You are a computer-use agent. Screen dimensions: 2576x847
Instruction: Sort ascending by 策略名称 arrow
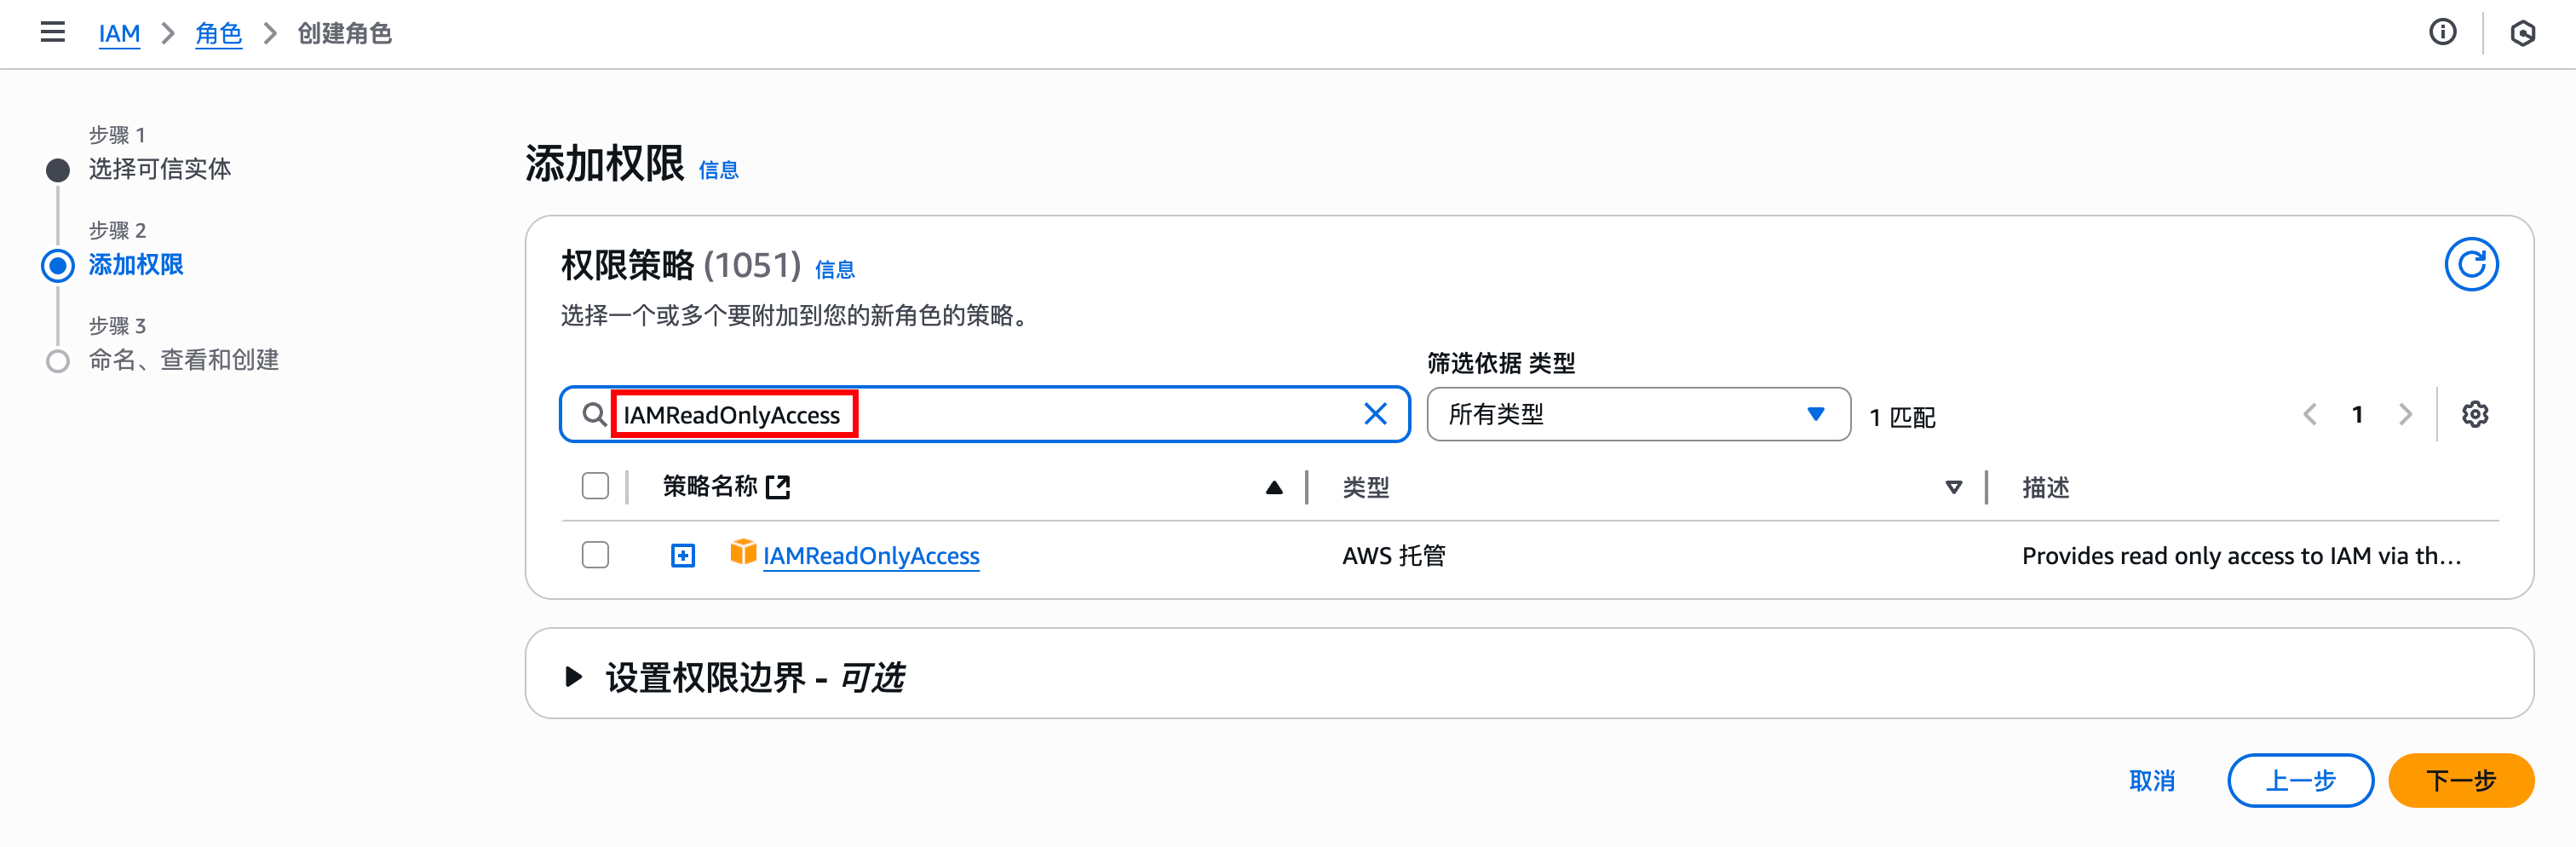point(1274,488)
